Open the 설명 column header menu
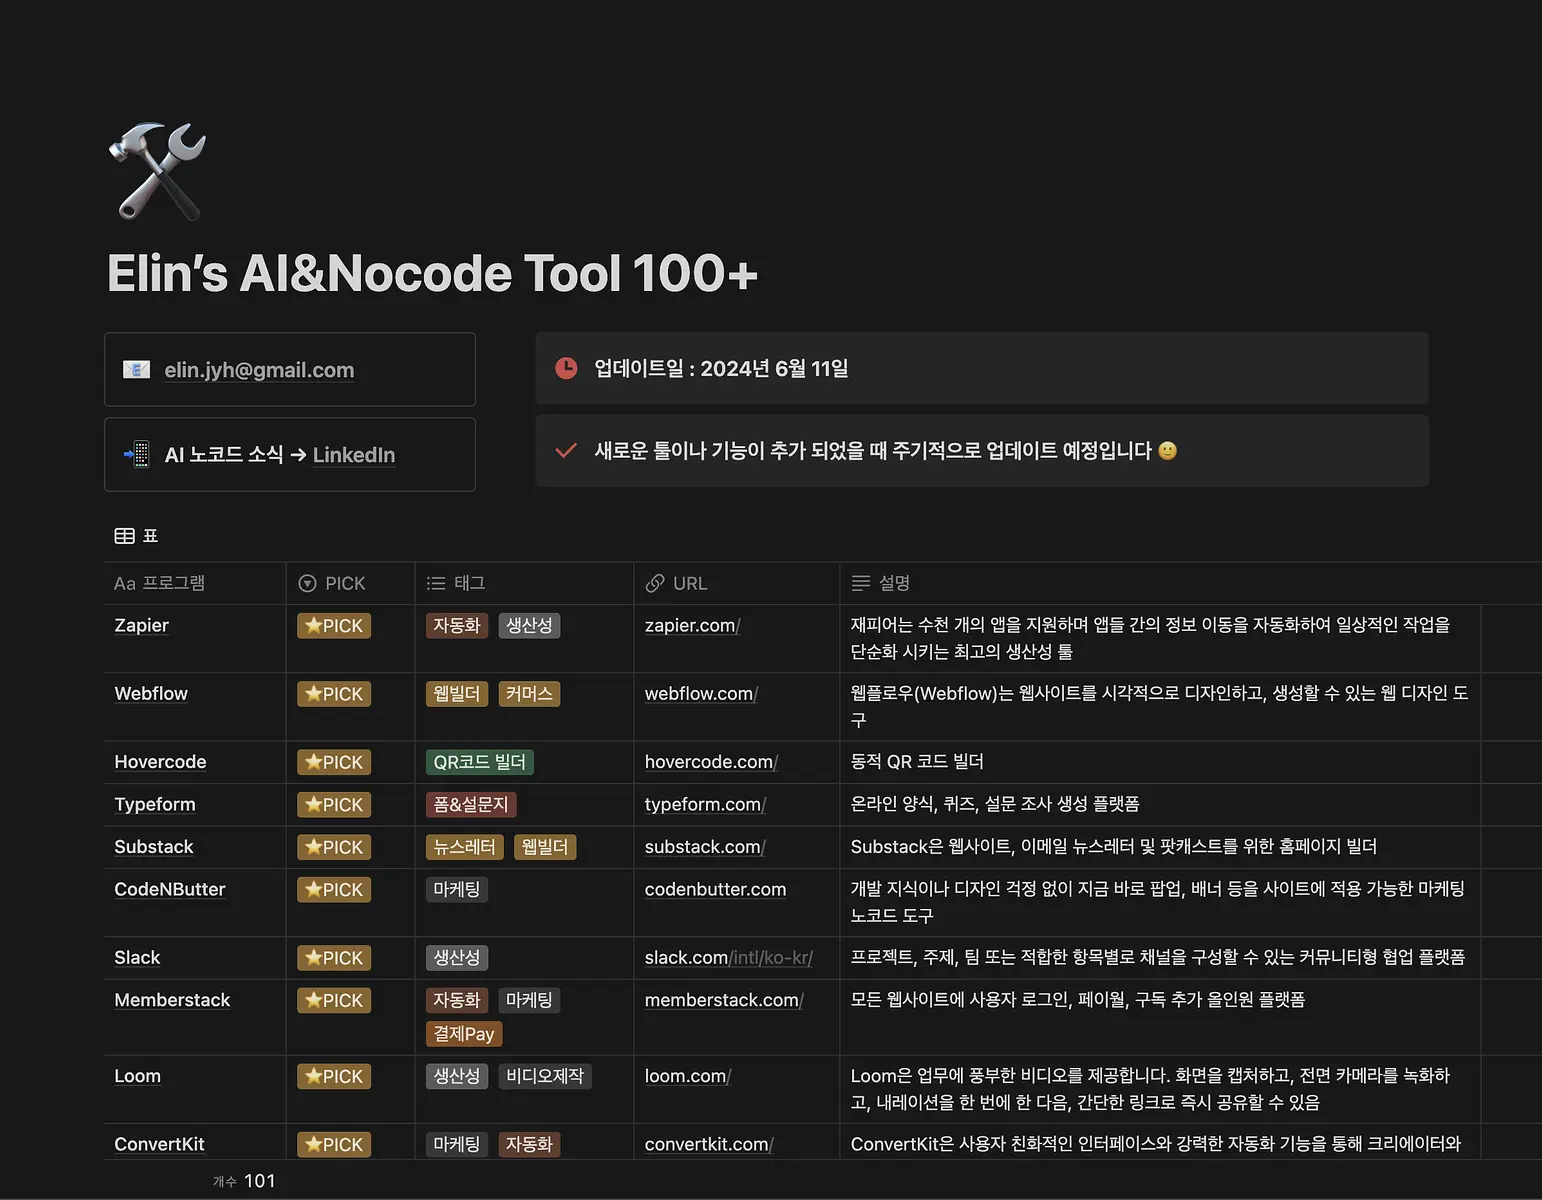Image resolution: width=1542 pixels, height=1200 pixels. (x=1159, y=583)
